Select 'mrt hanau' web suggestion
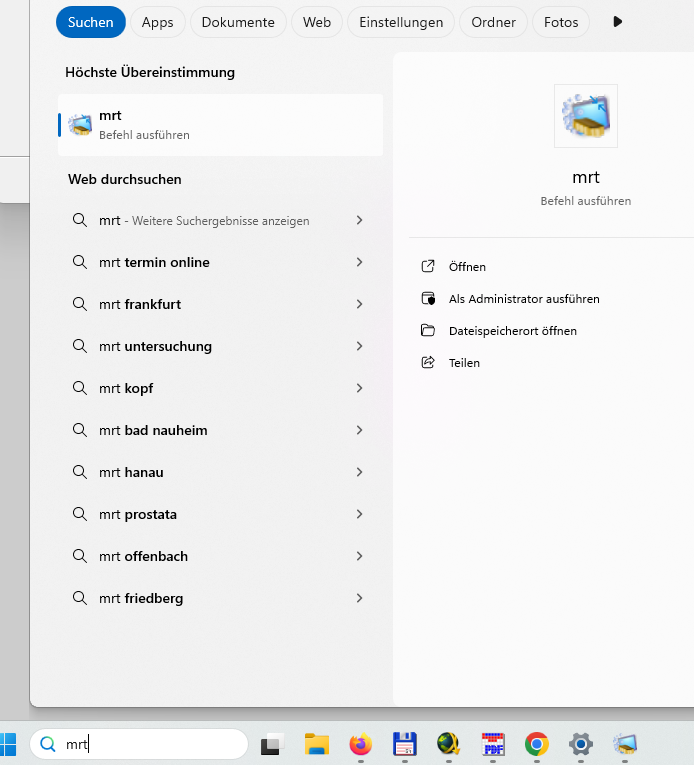This screenshot has width=694, height=765. coord(221,472)
